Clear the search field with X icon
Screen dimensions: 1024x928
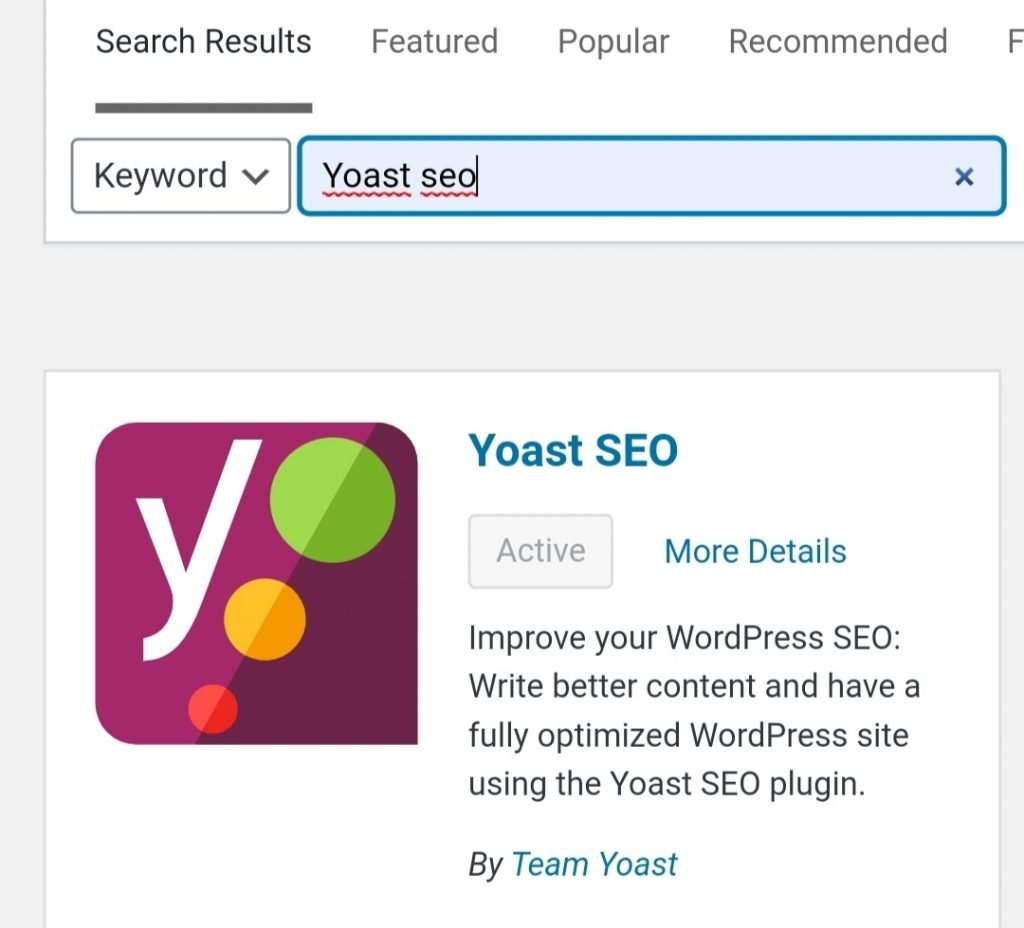pos(964,176)
